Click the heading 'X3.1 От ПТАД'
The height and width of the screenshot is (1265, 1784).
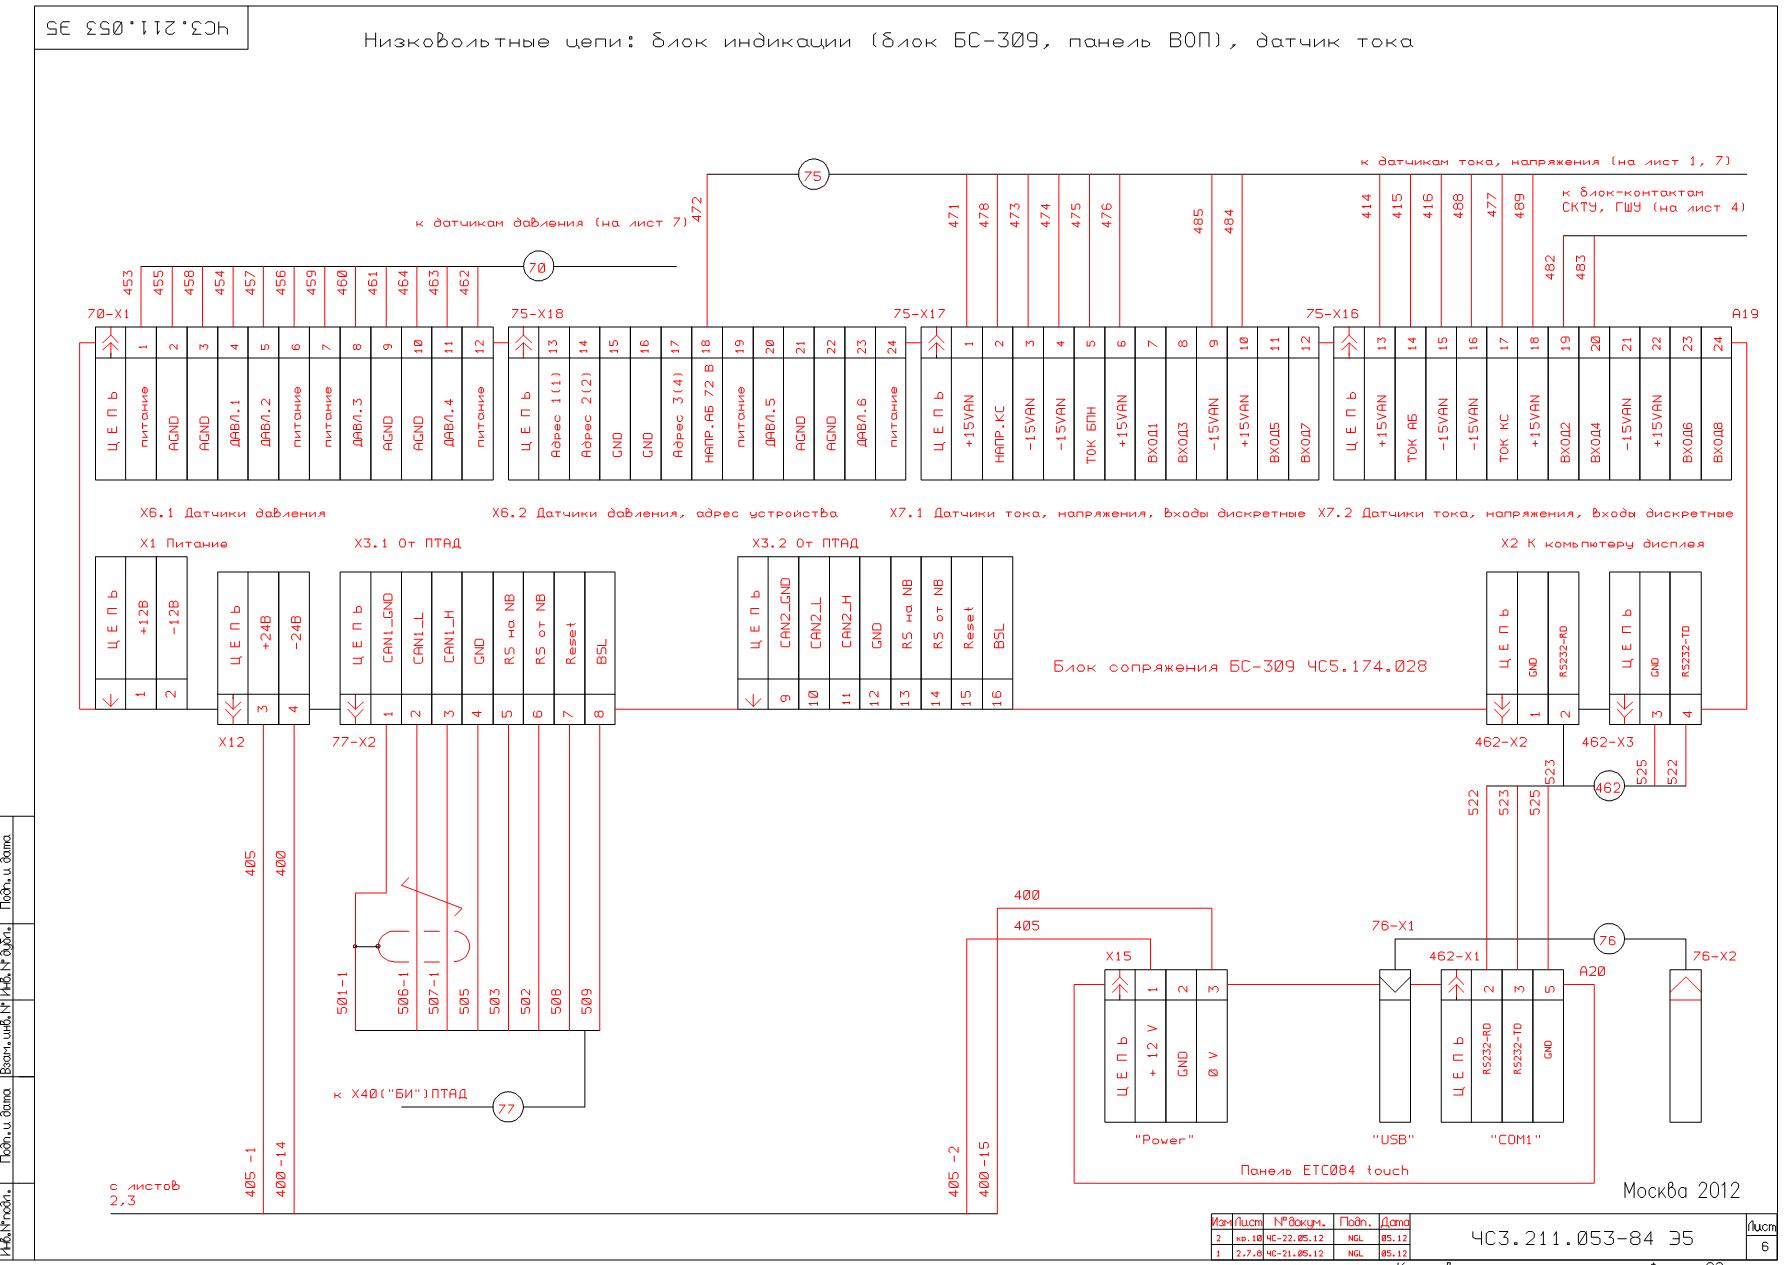click(x=407, y=544)
